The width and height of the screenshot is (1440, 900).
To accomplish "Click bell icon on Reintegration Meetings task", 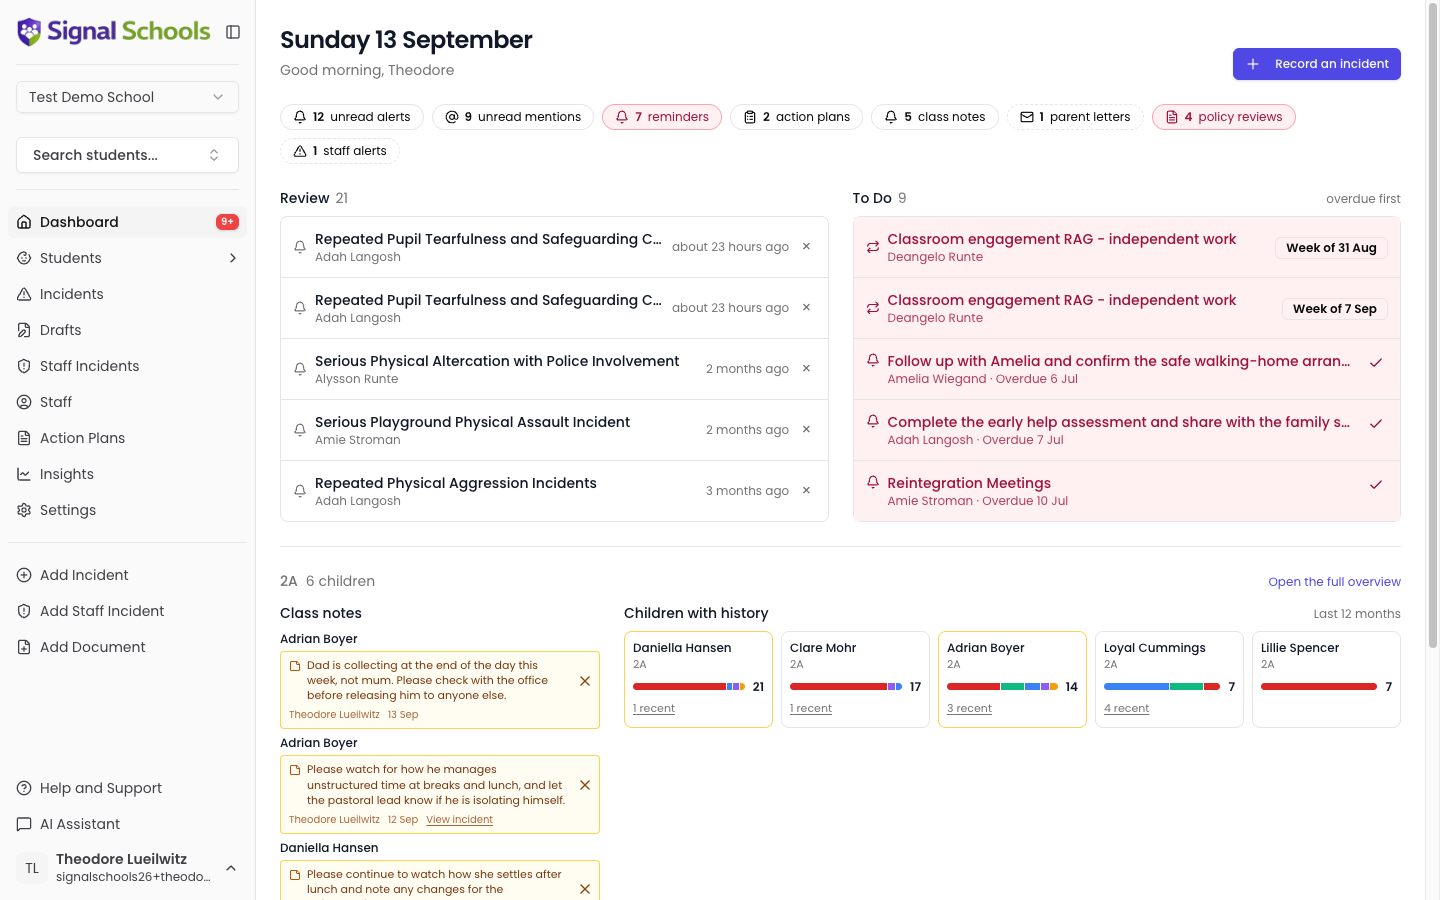I will [x=873, y=482].
